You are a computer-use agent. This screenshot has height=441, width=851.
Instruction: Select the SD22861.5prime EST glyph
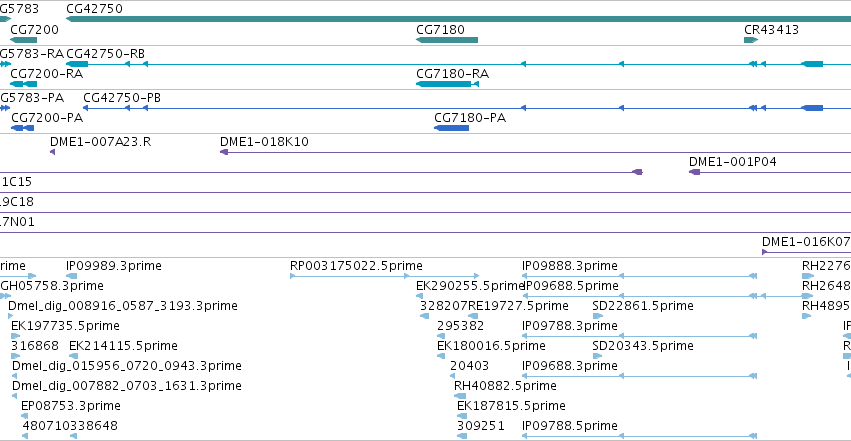tap(598, 316)
